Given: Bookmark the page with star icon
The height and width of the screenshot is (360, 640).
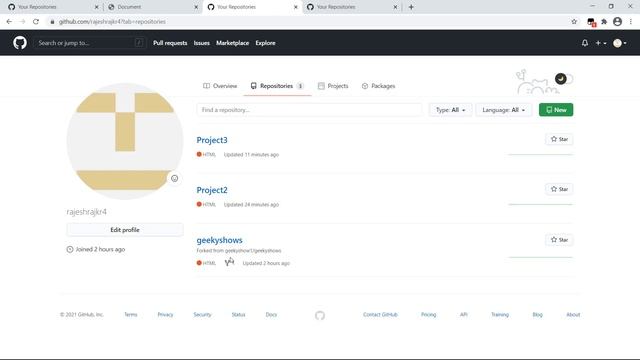Looking at the screenshot, I should [x=574, y=22].
